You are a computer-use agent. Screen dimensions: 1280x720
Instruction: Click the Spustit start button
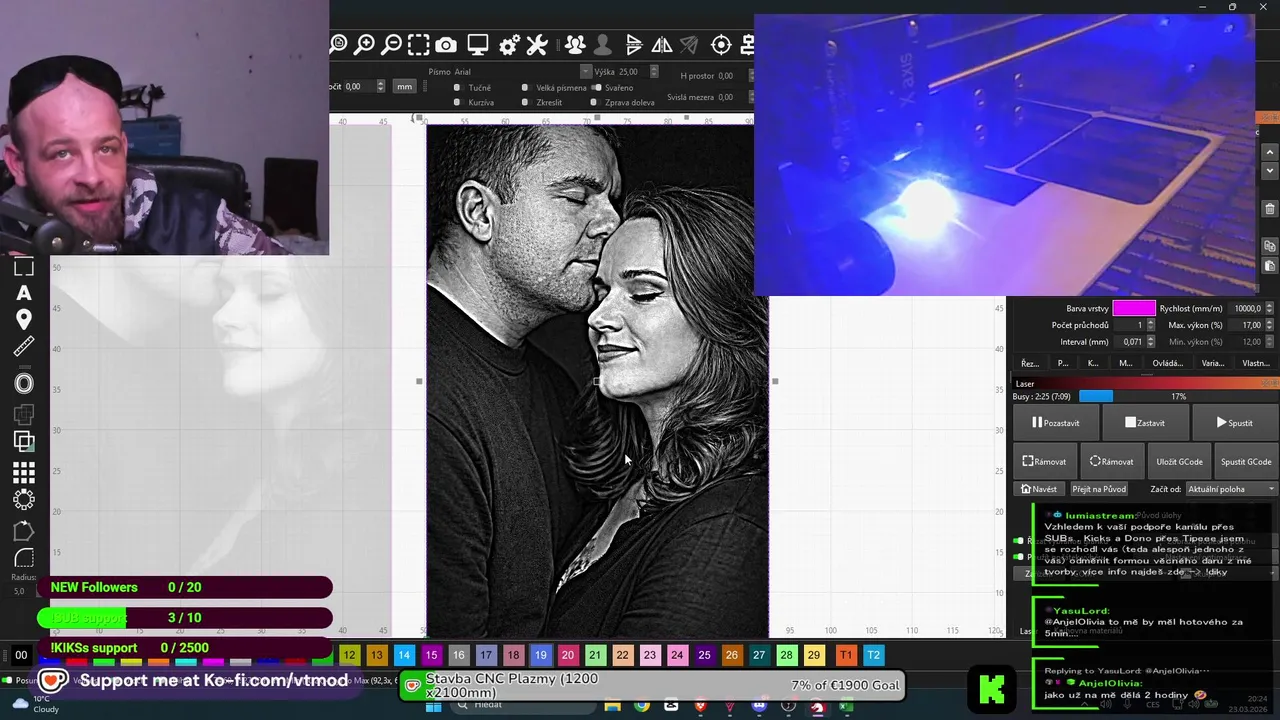(1234, 423)
